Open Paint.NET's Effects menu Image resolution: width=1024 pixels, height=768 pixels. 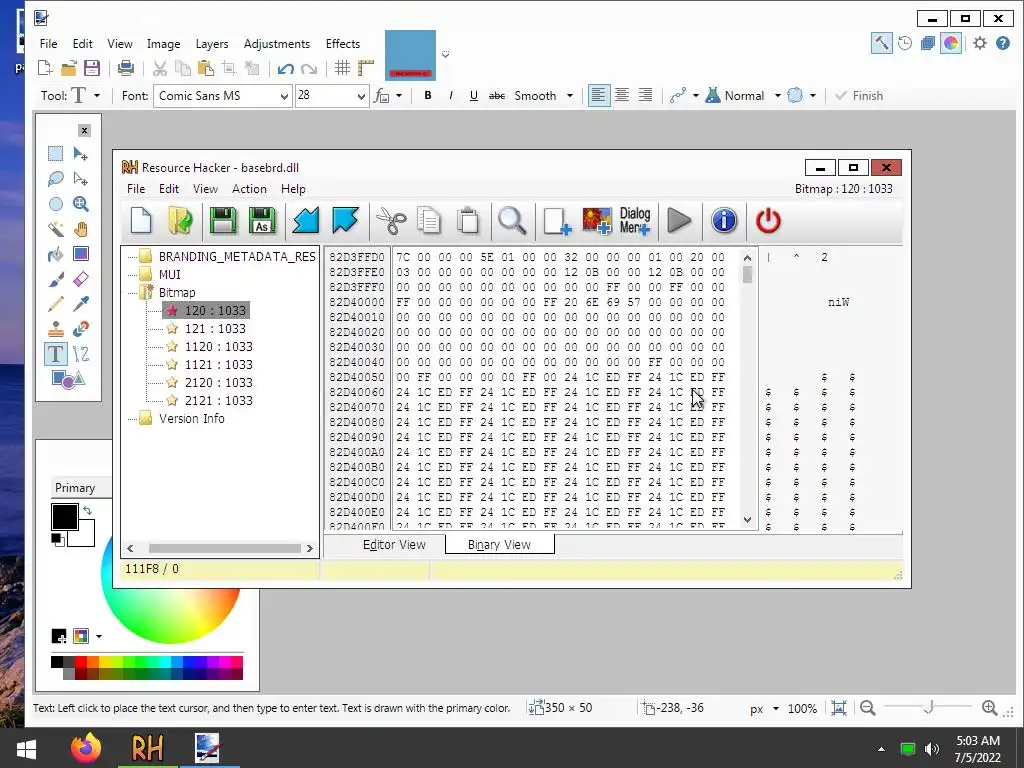(x=343, y=44)
